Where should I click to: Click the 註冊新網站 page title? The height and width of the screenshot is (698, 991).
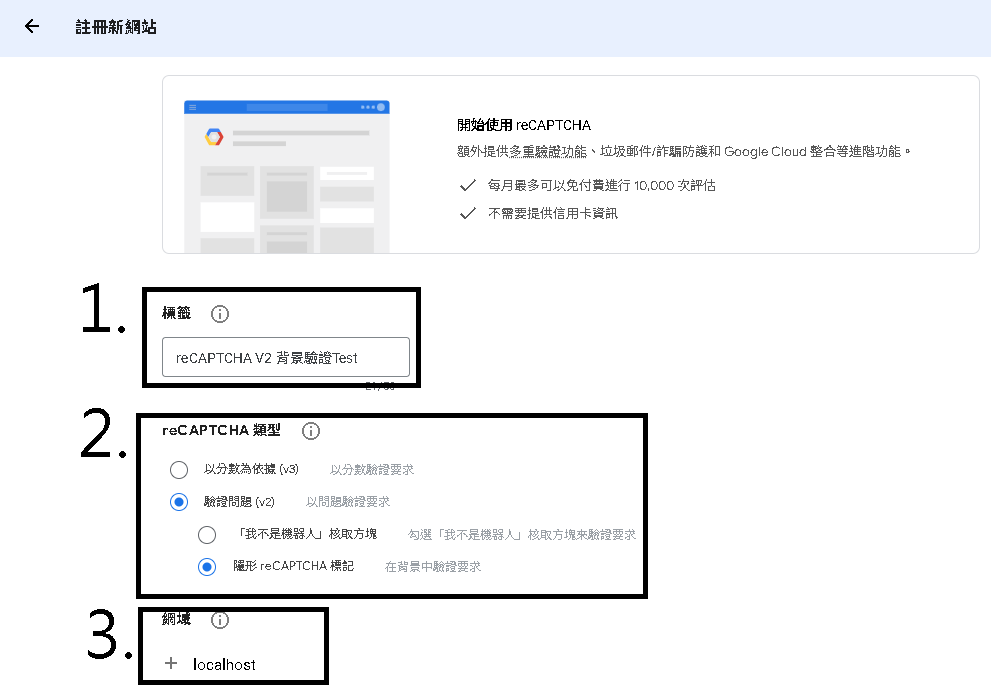coord(116,27)
